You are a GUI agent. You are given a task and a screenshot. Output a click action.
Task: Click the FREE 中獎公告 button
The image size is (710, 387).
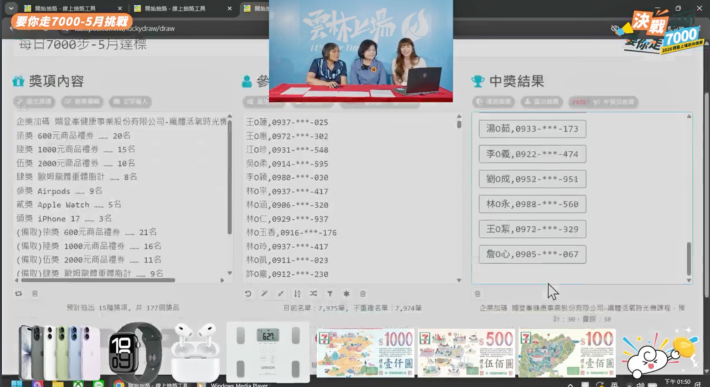tap(603, 102)
